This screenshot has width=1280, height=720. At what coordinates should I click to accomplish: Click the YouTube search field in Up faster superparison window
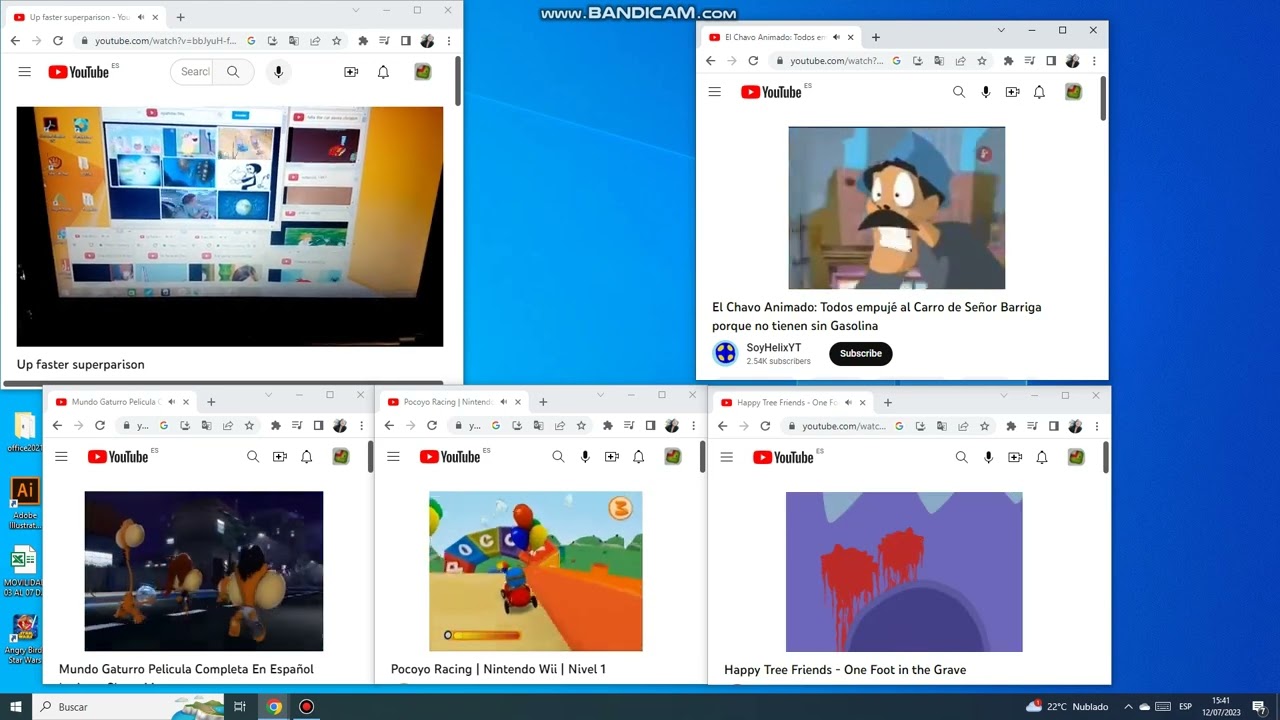pos(192,72)
